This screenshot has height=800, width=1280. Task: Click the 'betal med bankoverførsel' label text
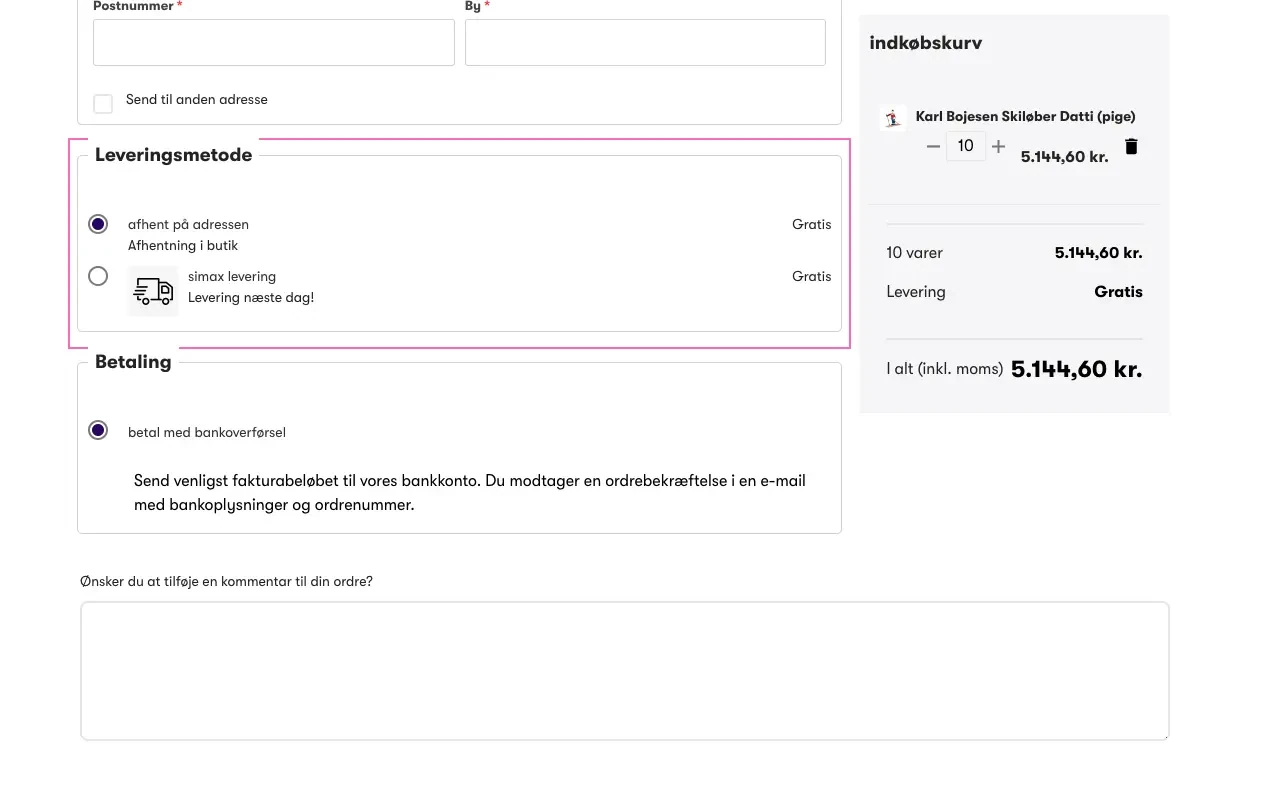[207, 432]
